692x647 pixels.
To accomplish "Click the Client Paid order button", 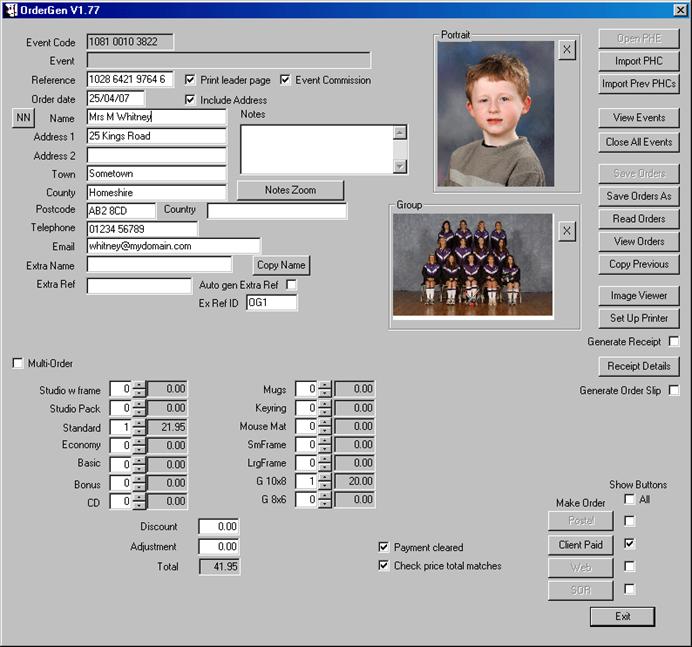I will coord(580,545).
